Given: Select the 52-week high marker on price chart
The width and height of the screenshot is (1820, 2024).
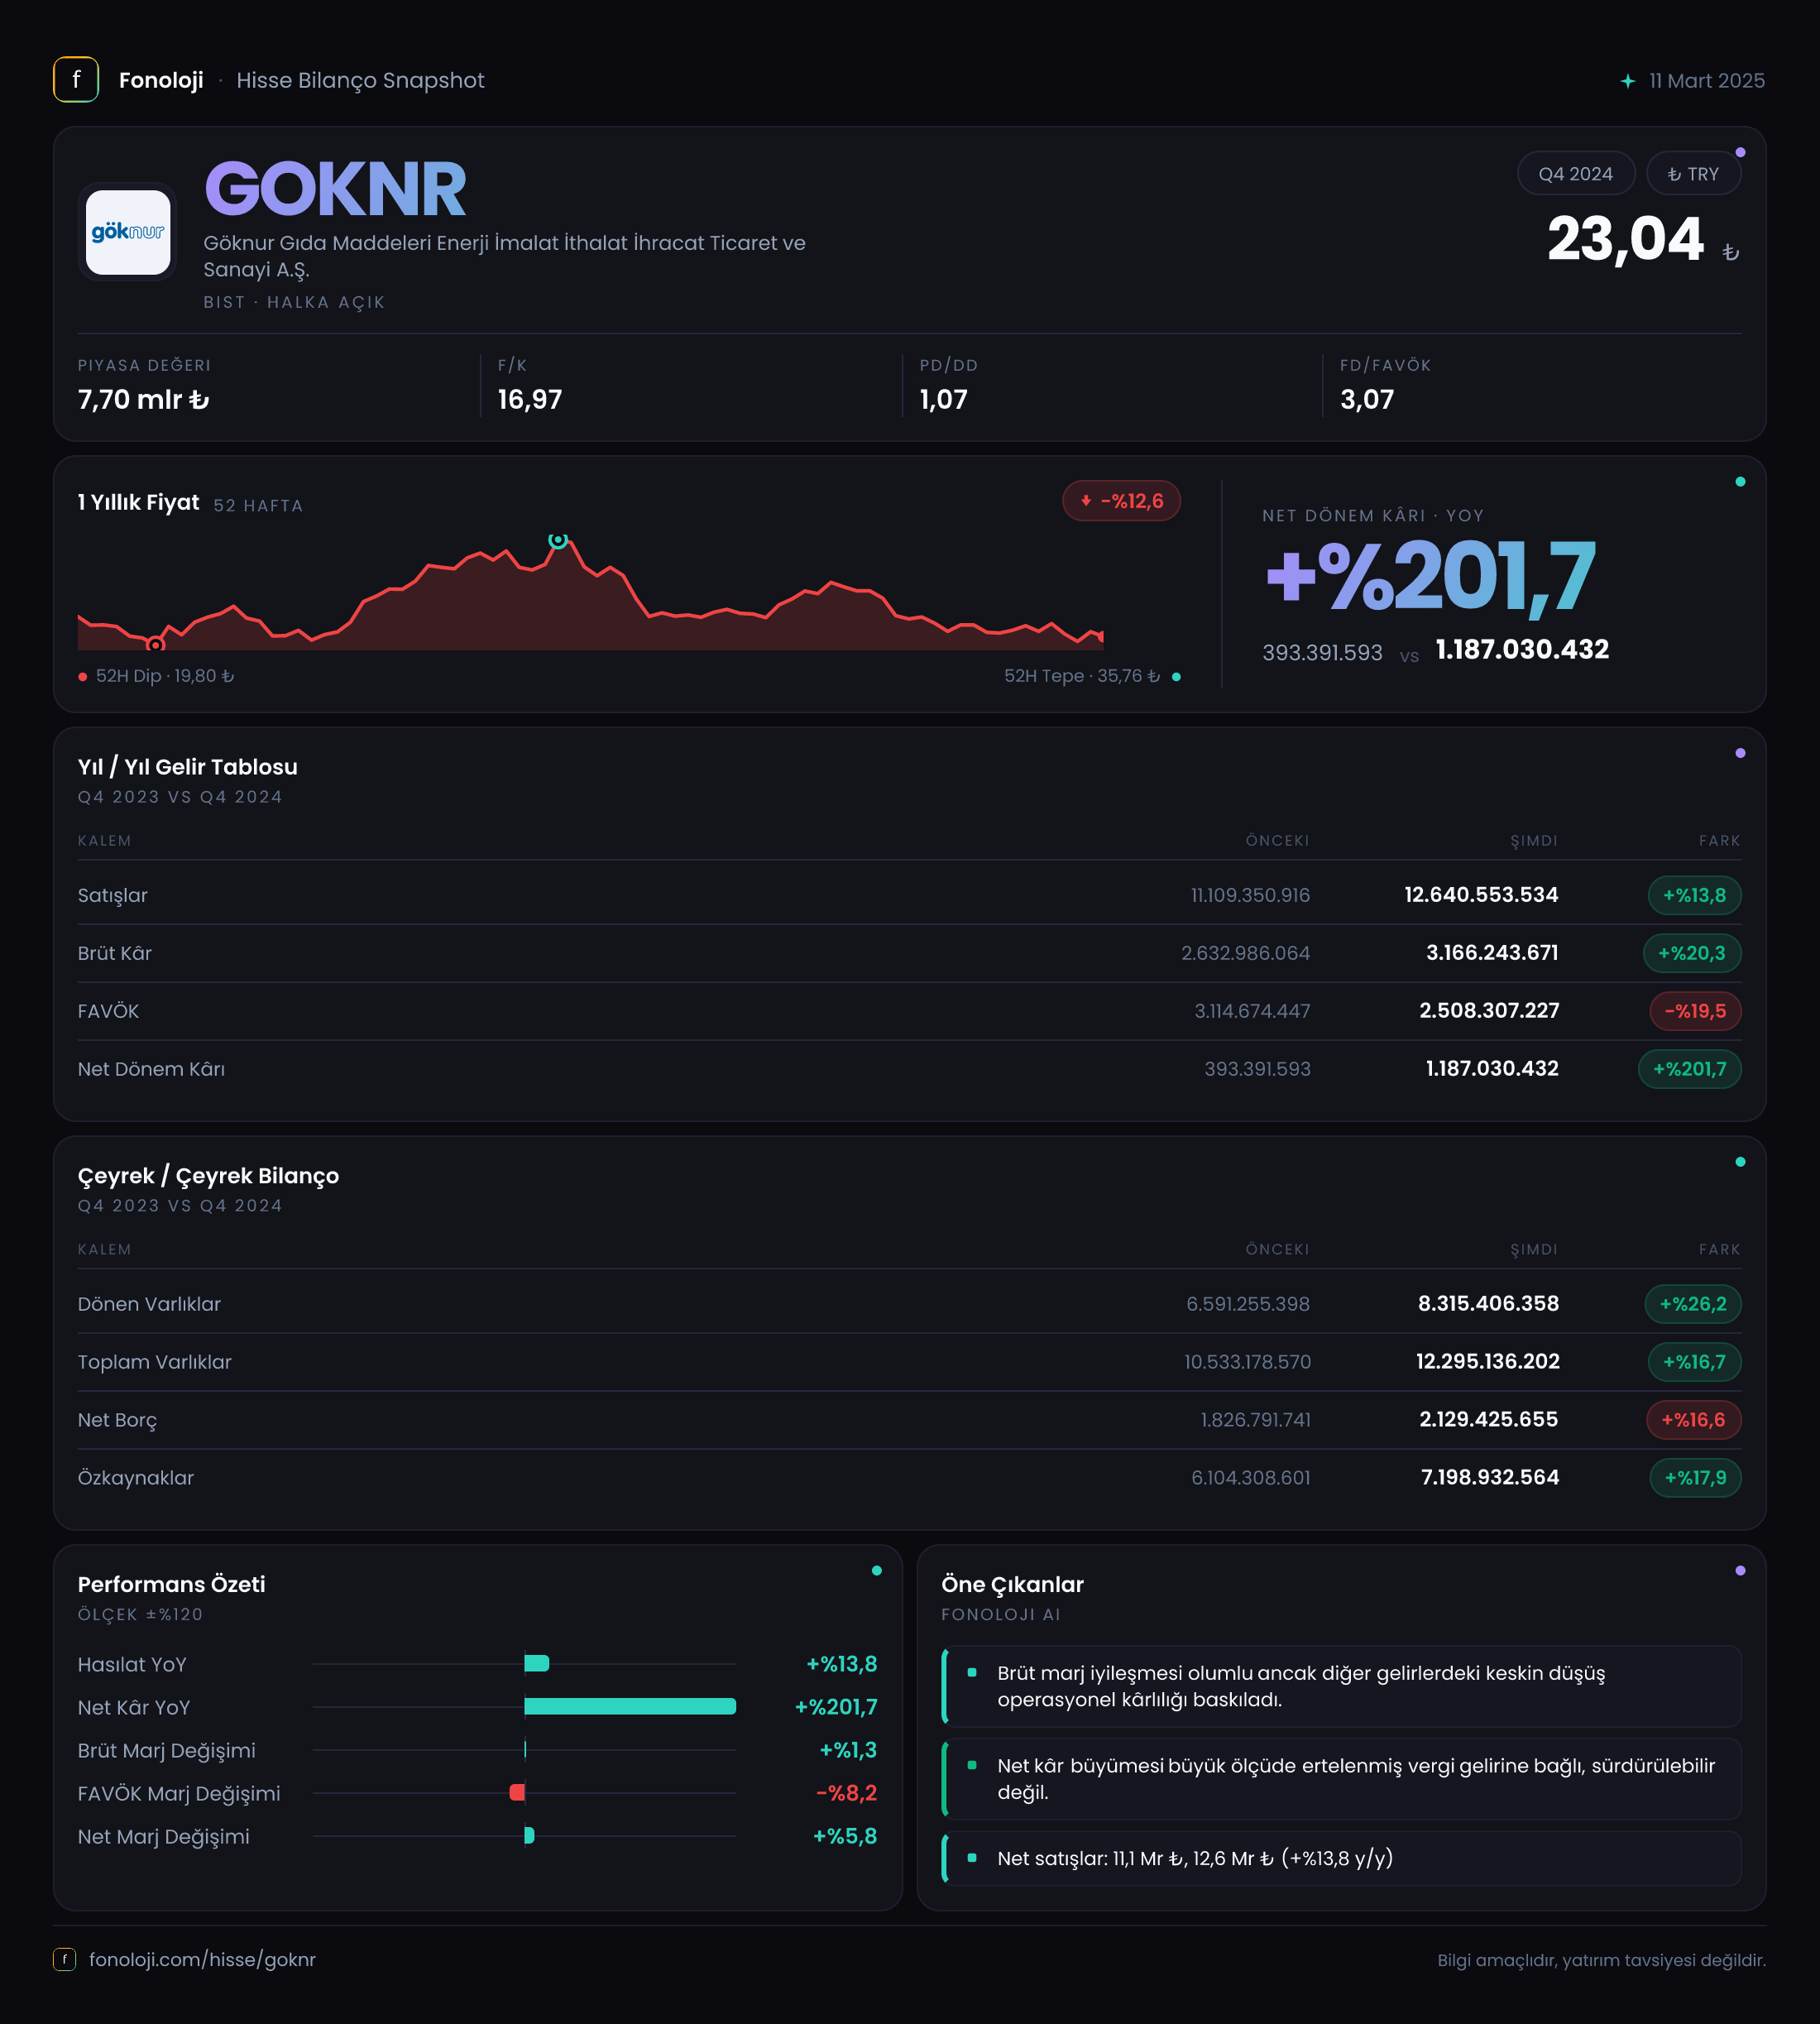Looking at the screenshot, I should pyautogui.click(x=558, y=540).
